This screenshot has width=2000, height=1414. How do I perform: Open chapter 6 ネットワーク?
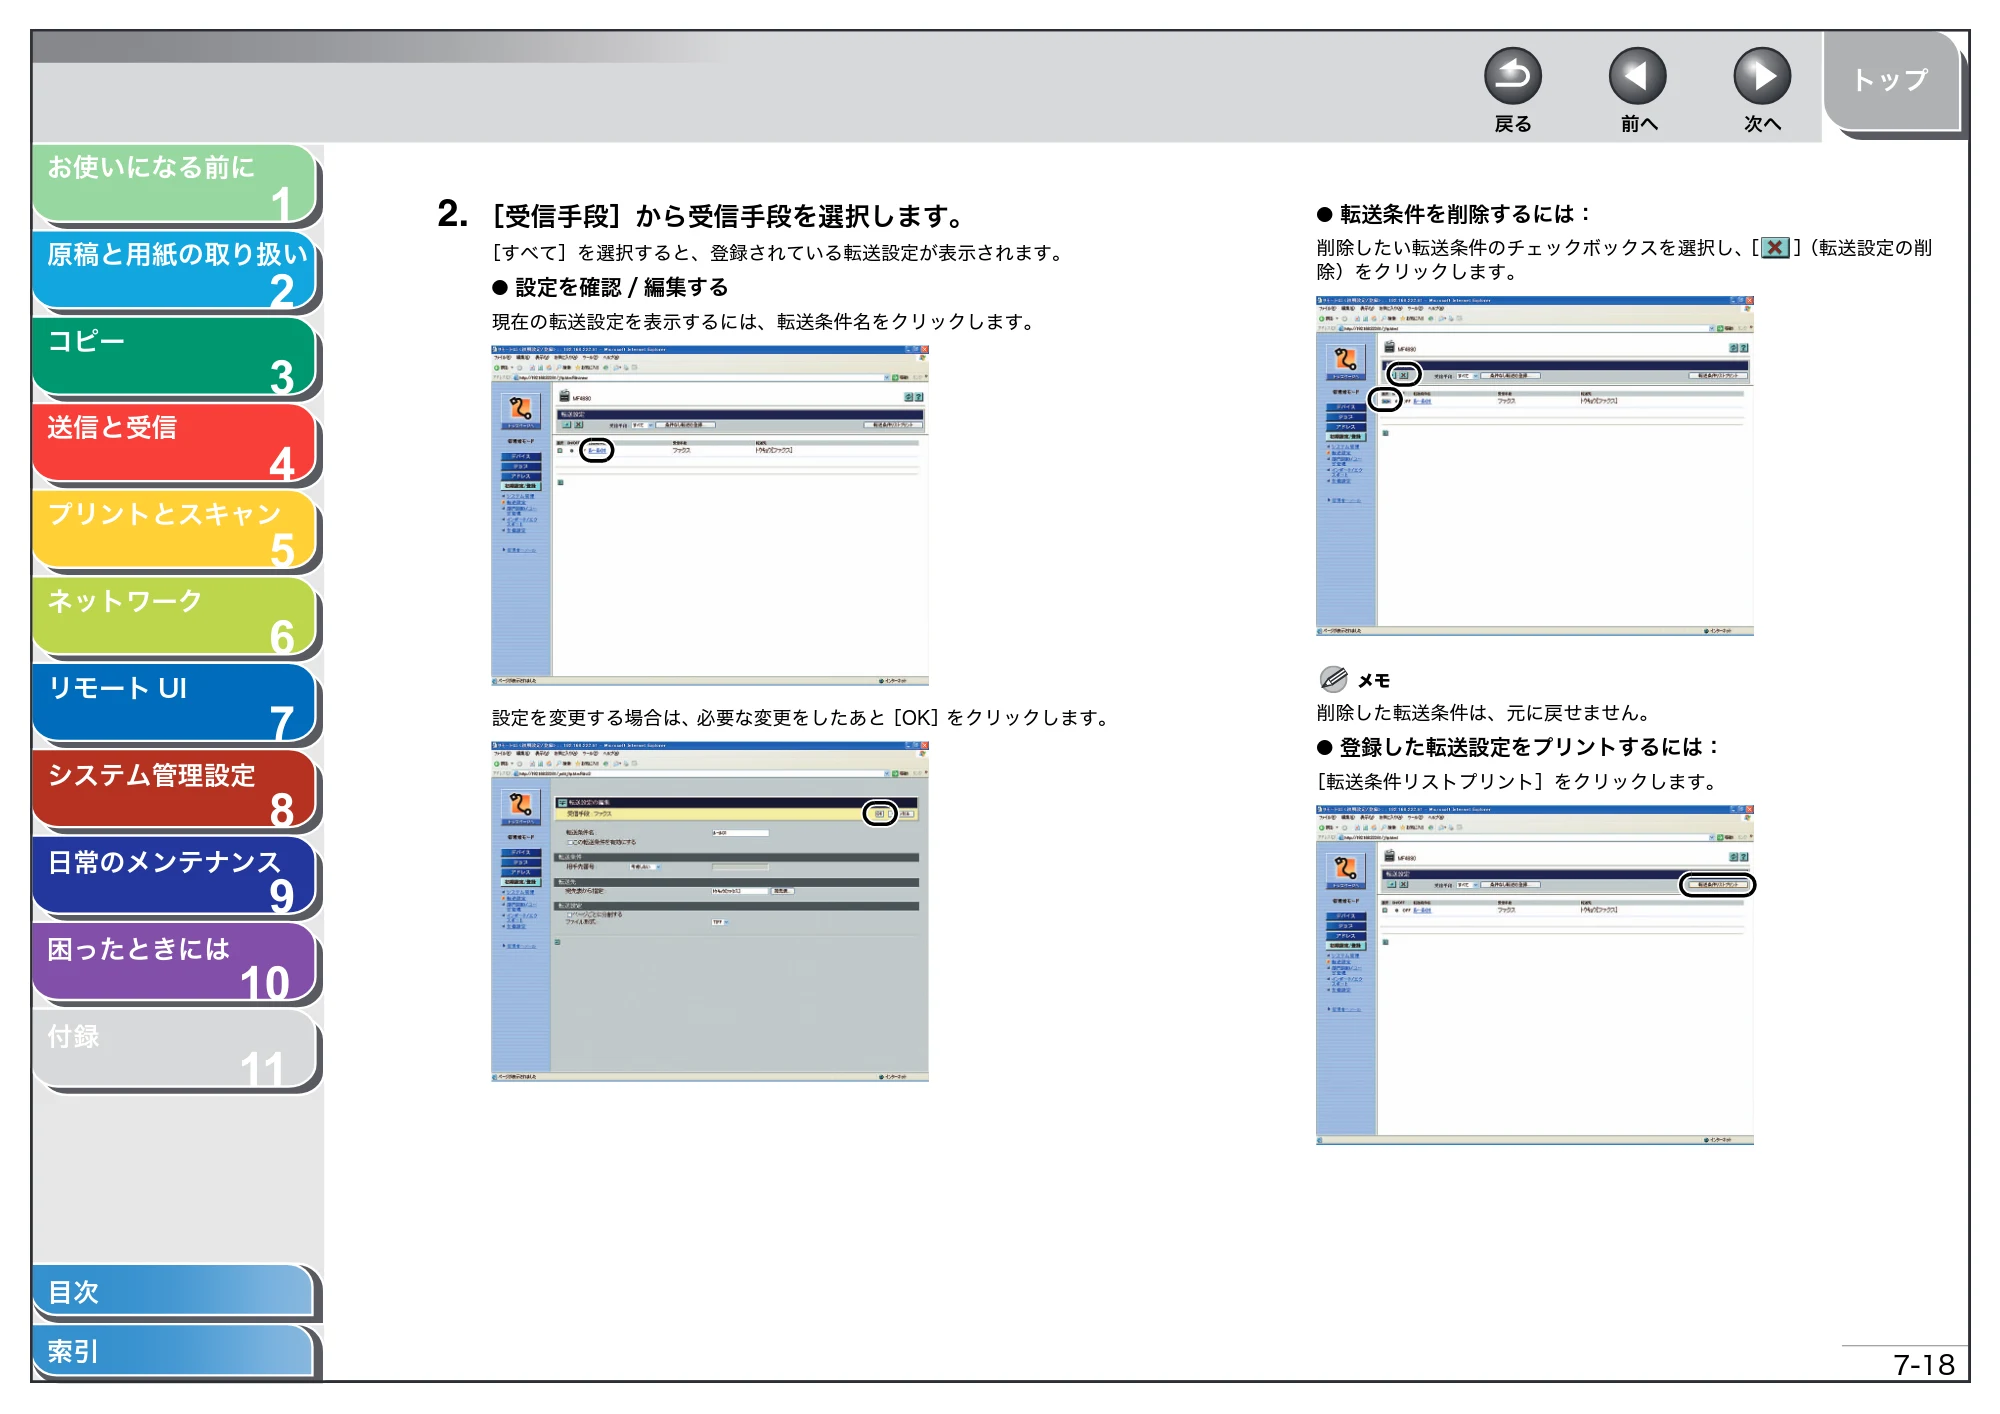pos(175,617)
